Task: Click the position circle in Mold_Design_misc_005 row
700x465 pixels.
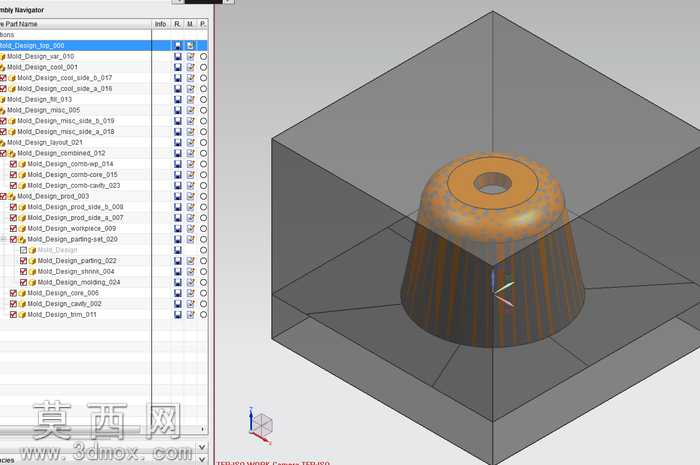Action: pyautogui.click(x=203, y=110)
